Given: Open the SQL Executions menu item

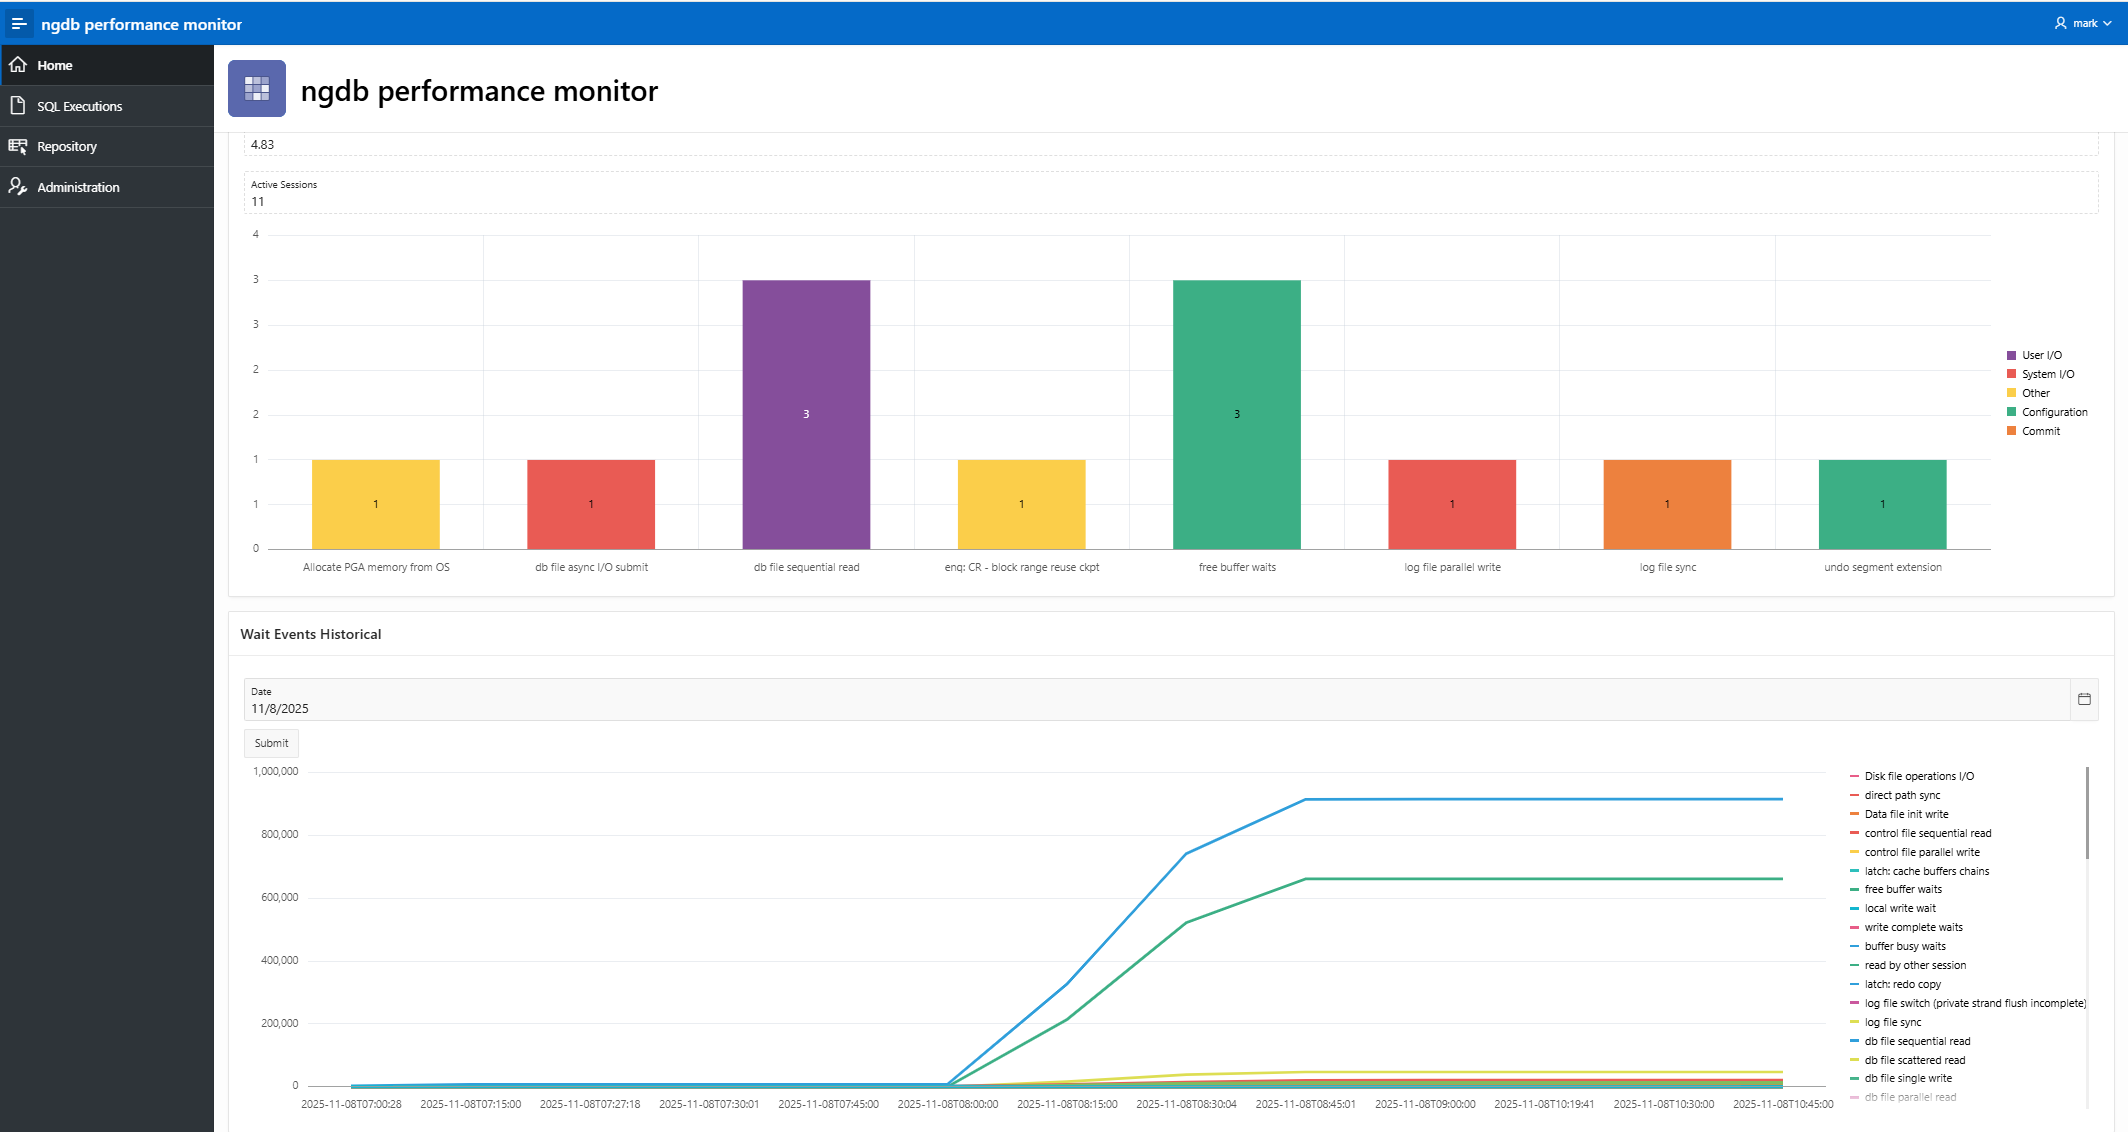Looking at the screenshot, I should [x=80, y=106].
